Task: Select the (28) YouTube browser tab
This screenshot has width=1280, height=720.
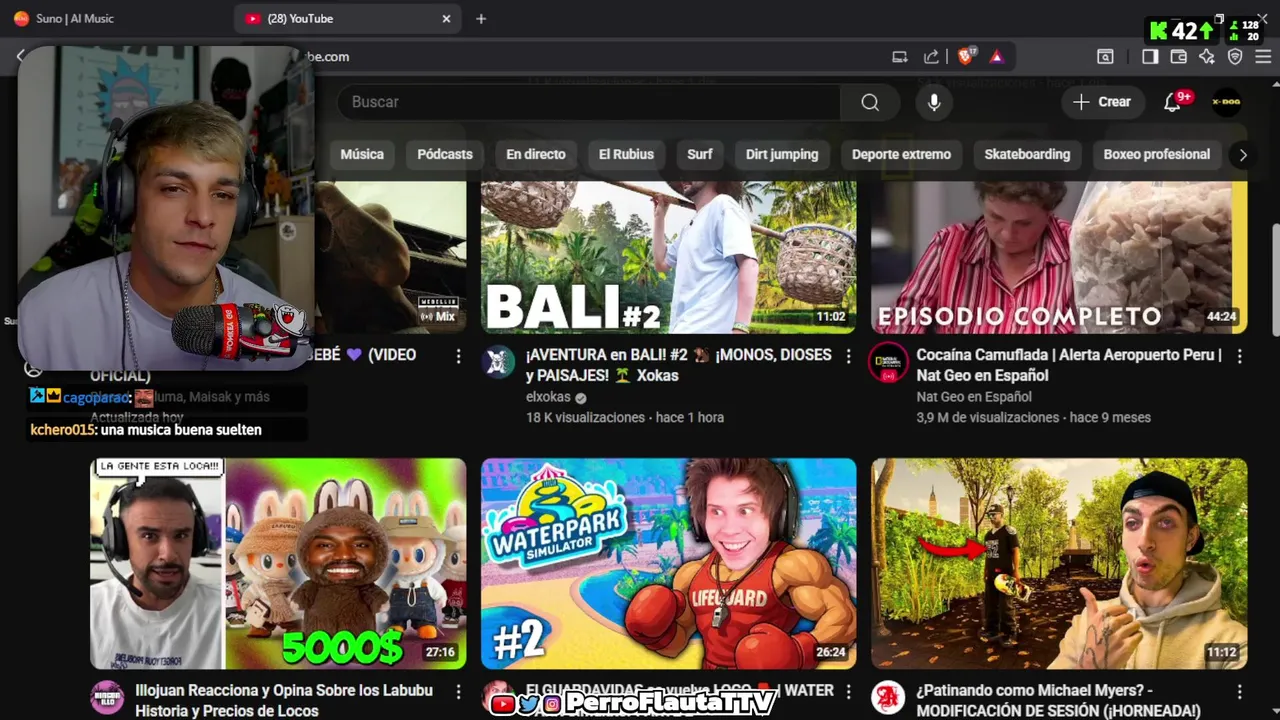Action: 346,19
